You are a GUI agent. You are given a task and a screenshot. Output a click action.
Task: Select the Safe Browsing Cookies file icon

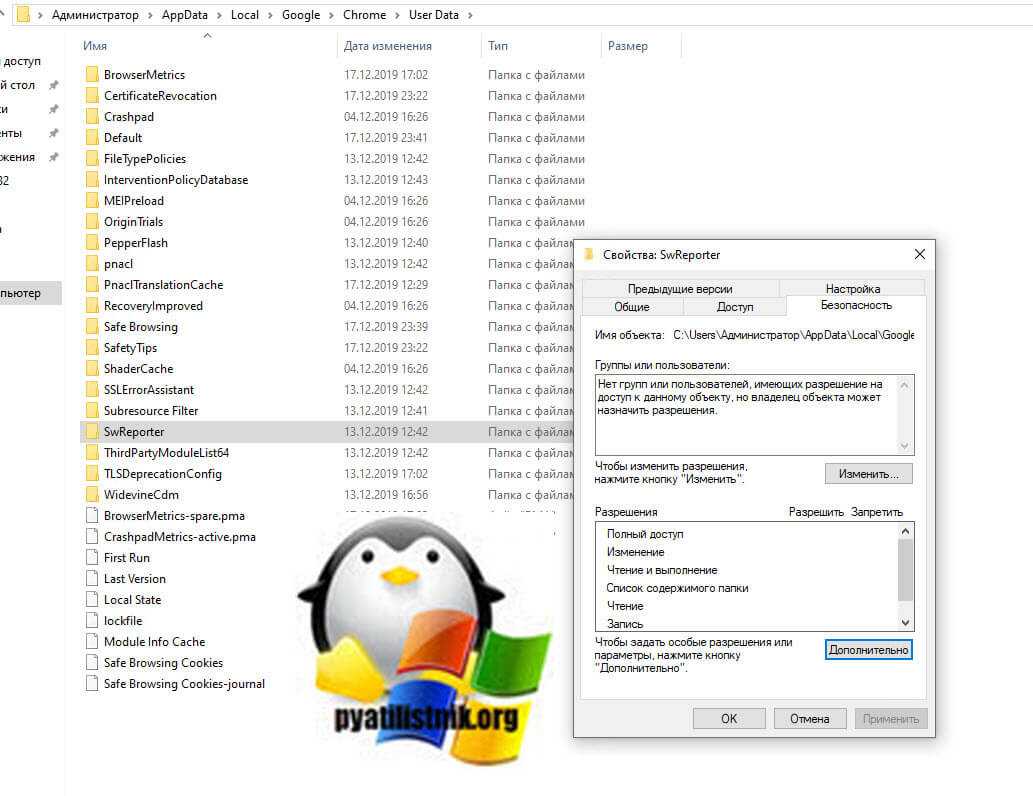point(92,663)
